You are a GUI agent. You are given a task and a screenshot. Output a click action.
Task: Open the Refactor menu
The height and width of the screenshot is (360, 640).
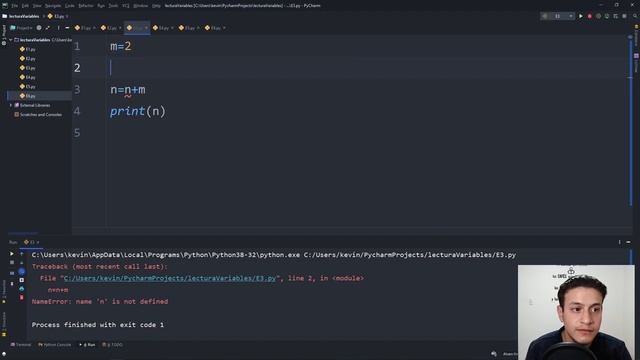86,6
